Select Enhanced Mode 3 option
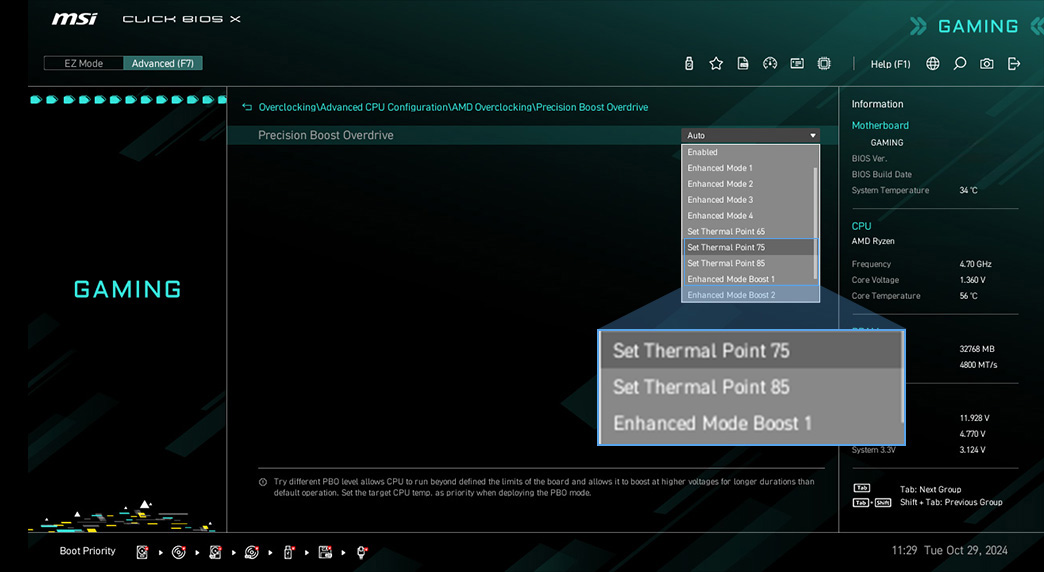Image resolution: width=1044 pixels, height=572 pixels. pyautogui.click(x=748, y=200)
